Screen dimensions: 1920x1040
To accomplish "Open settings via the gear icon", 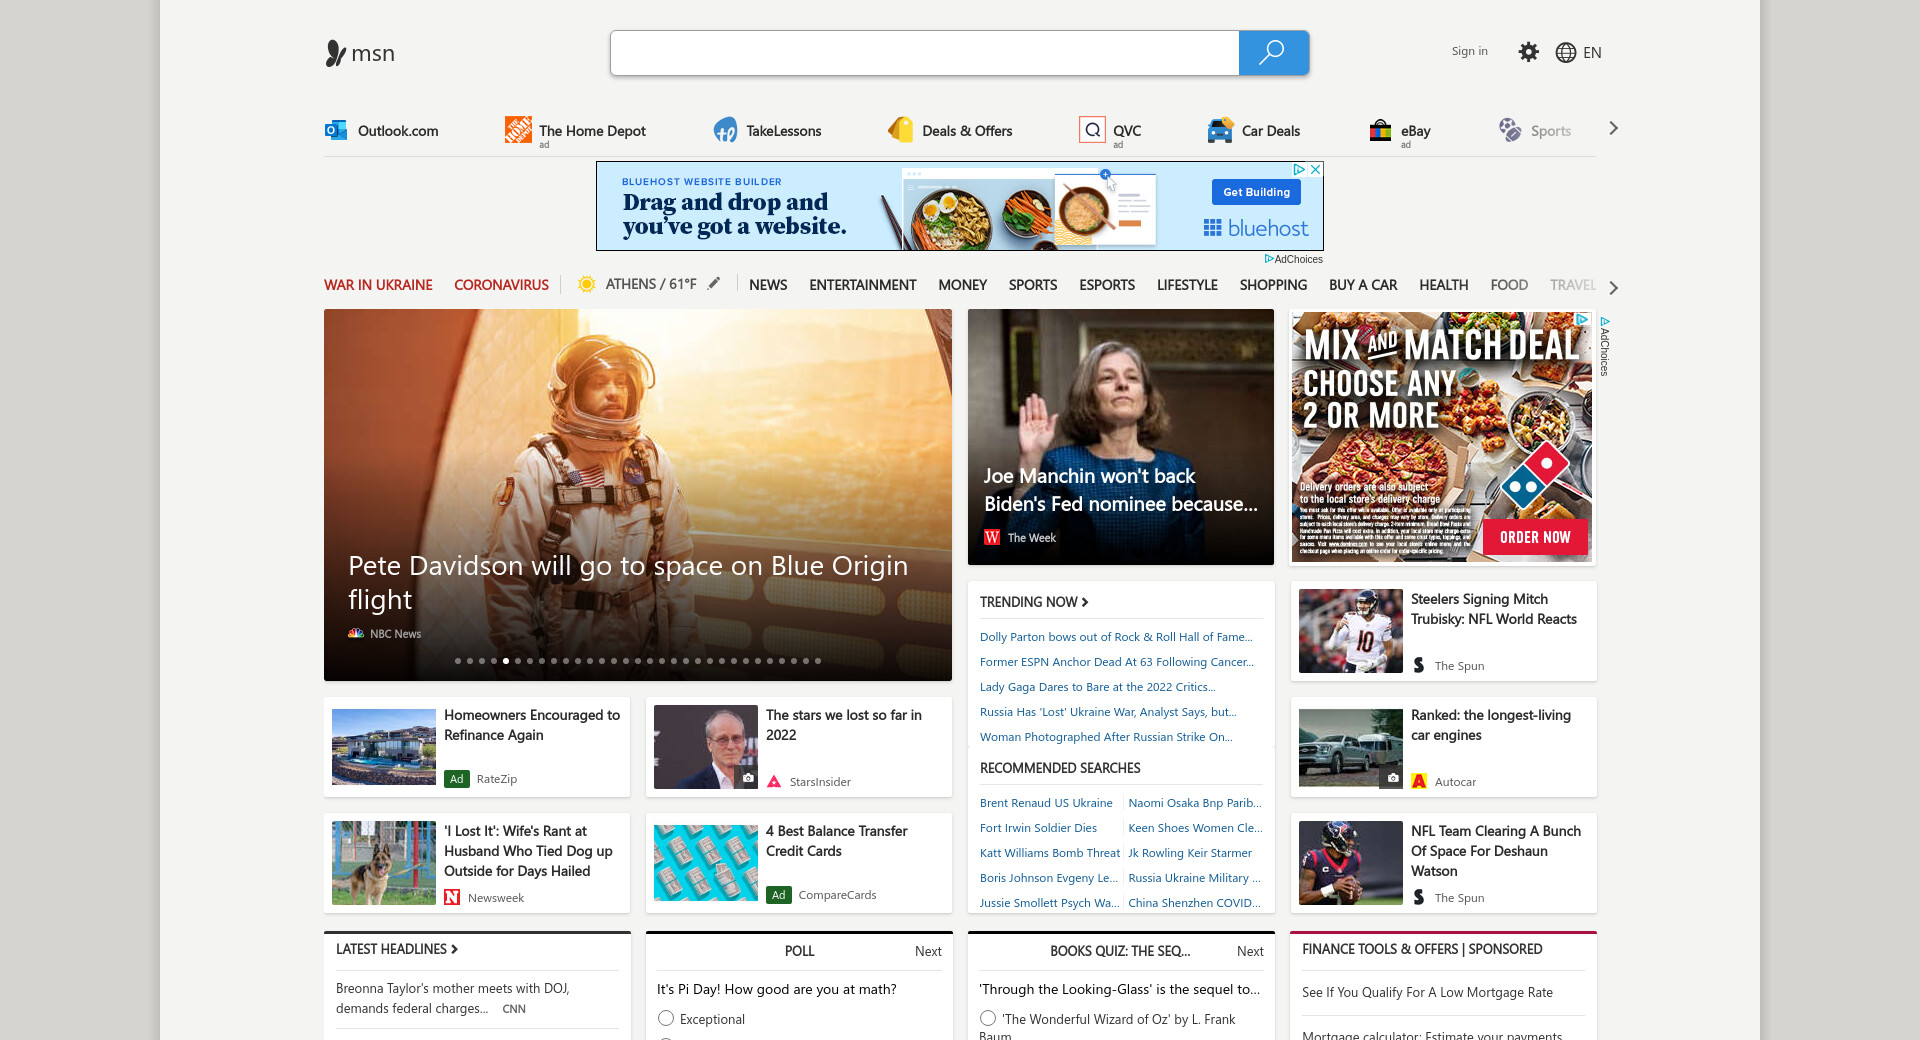I will coord(1528,52).
